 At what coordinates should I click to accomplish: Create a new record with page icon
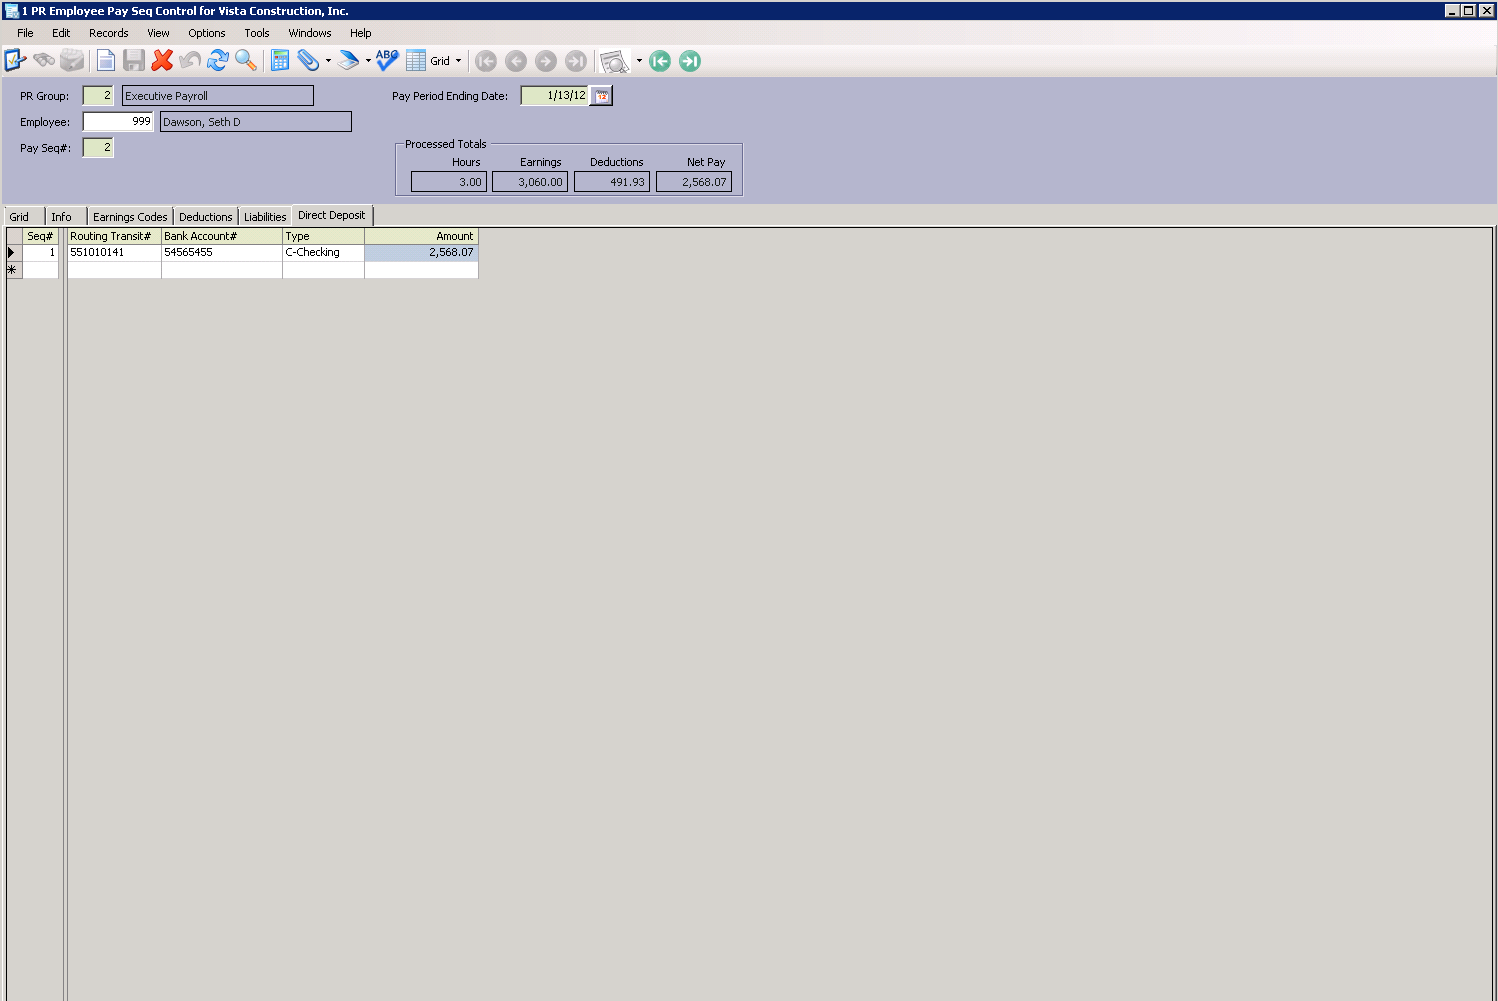[105, 61]
